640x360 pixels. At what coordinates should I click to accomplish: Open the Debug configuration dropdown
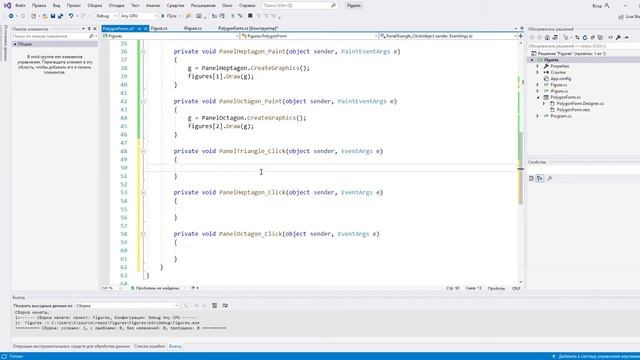pos(106,16)
